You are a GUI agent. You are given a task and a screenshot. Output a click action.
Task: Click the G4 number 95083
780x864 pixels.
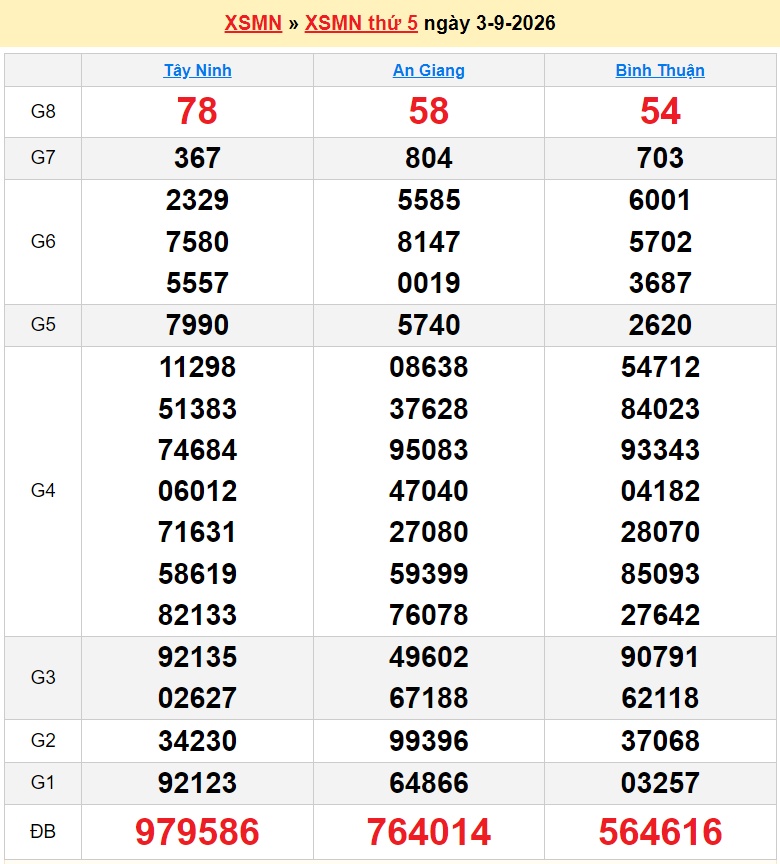[x=429, y=450]
